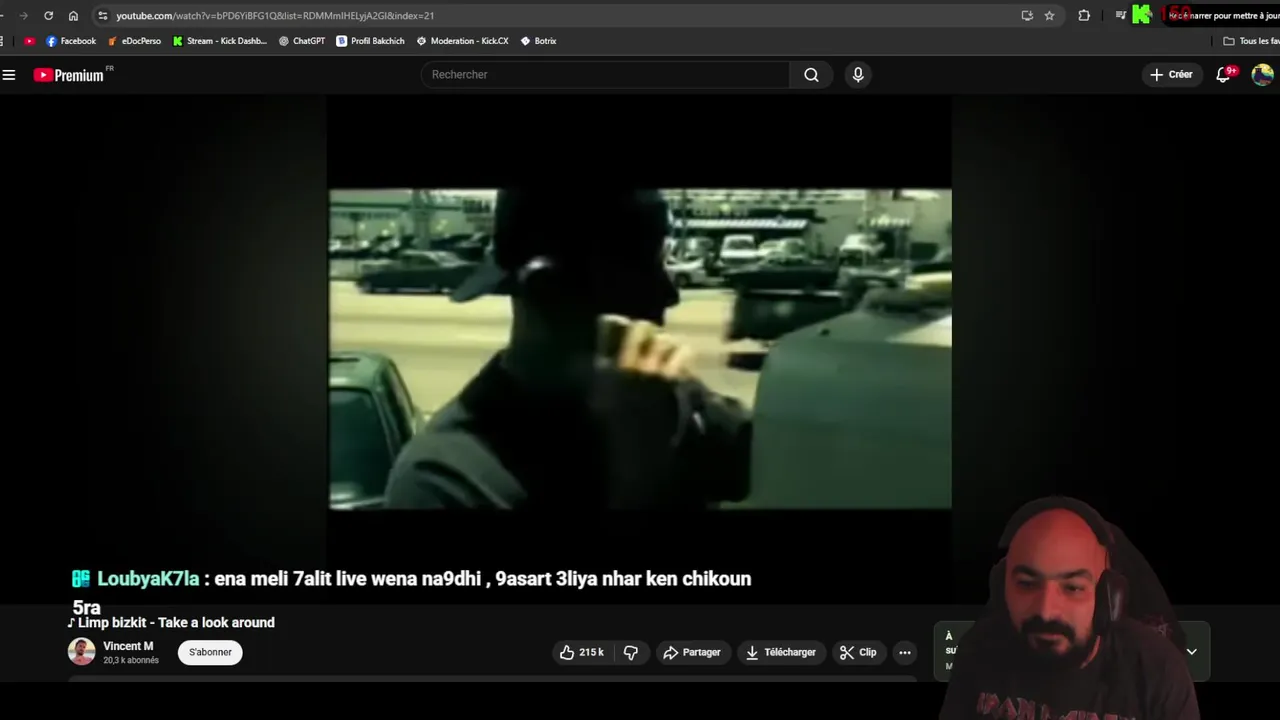The height and width of the screenshot is (720, 1280).
Task: View site information icon in address bar
Action: 102,15
